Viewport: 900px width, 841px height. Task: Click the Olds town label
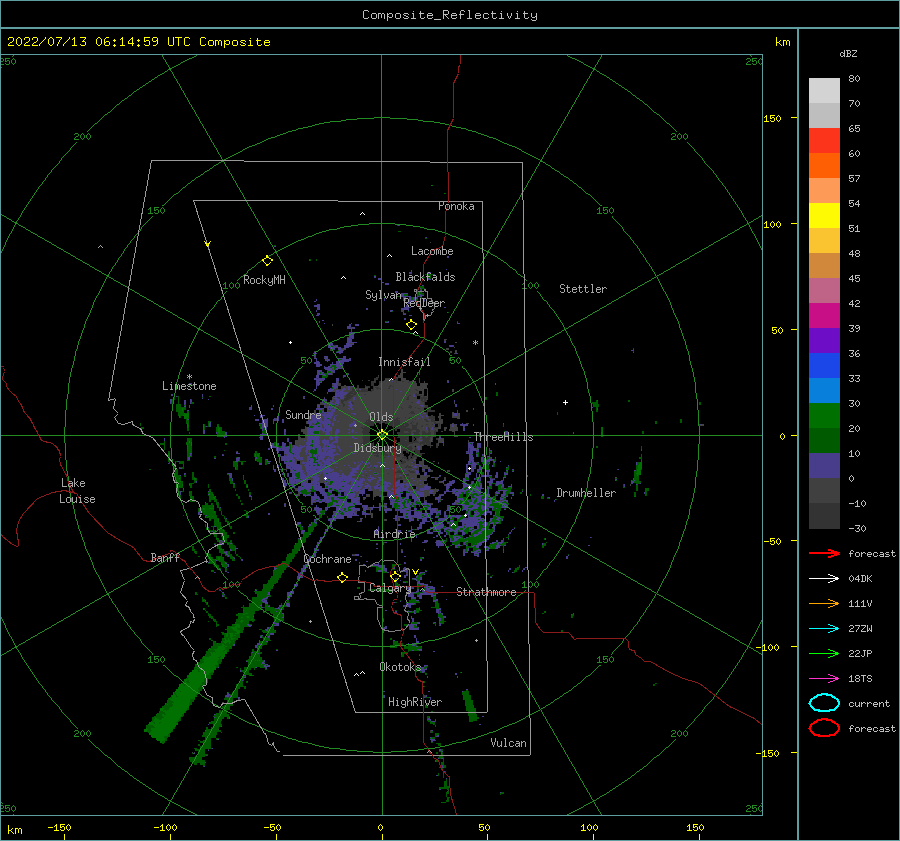381,417
